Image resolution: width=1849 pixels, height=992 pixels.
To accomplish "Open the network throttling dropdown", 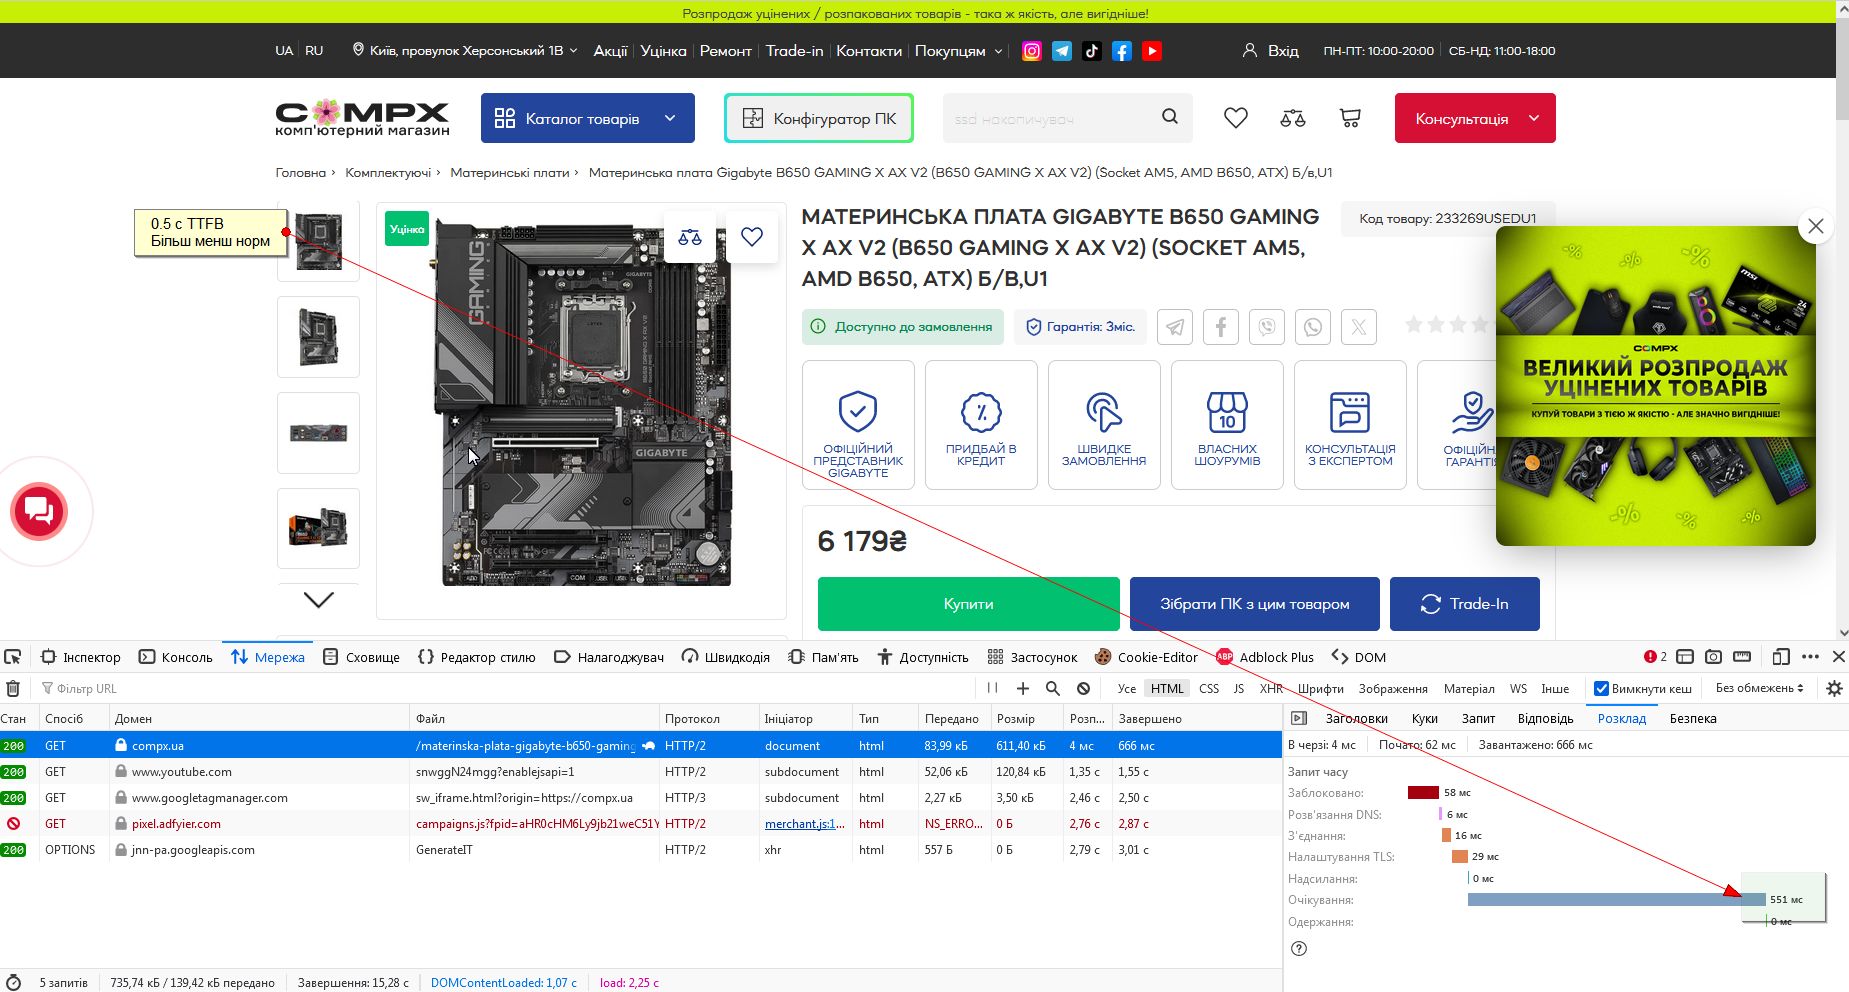I will (x=1759, y=688).
